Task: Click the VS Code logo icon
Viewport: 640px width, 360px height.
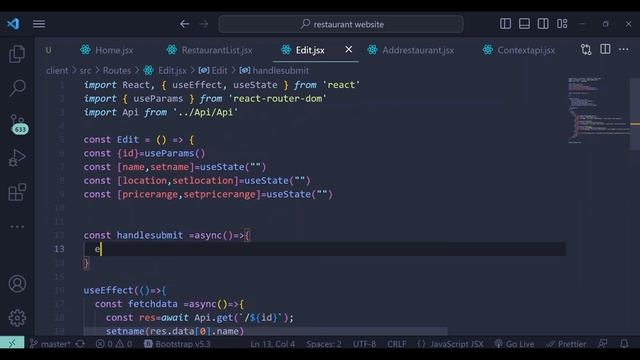Action: (x=13, y=24)
